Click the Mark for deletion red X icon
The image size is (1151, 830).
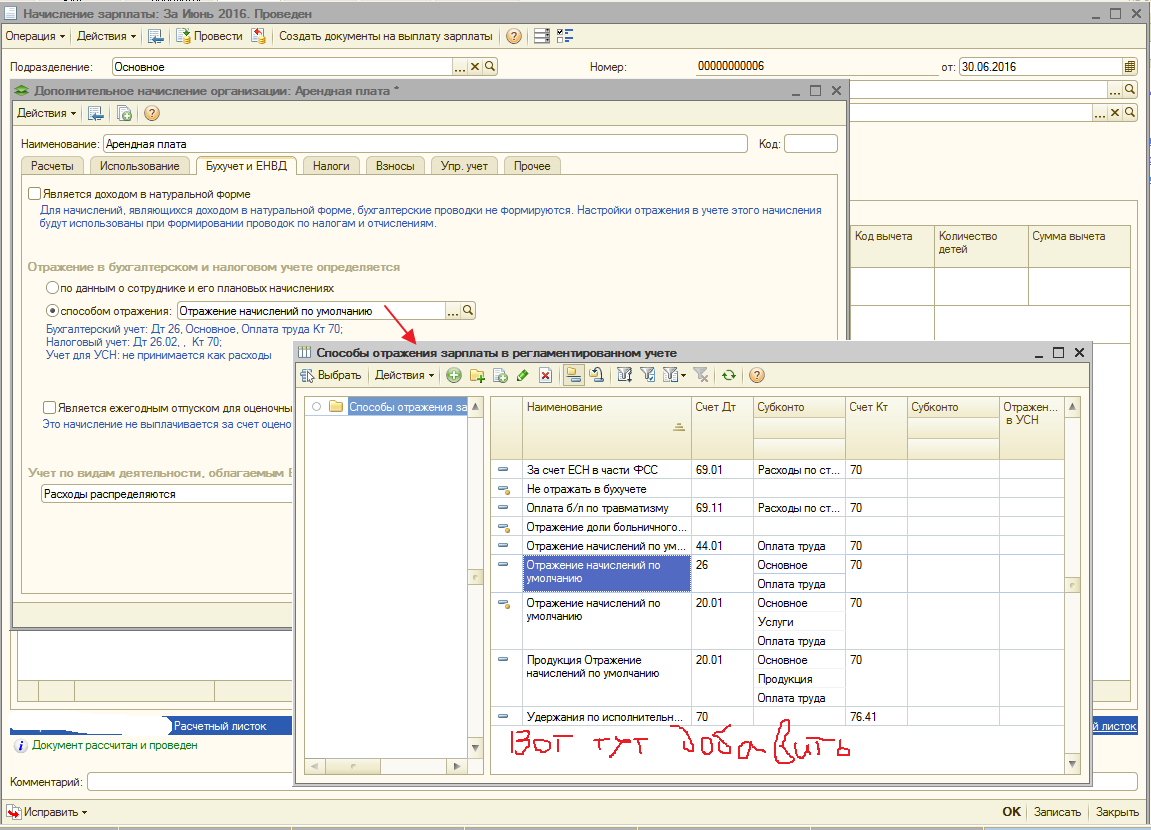point(545,376)
